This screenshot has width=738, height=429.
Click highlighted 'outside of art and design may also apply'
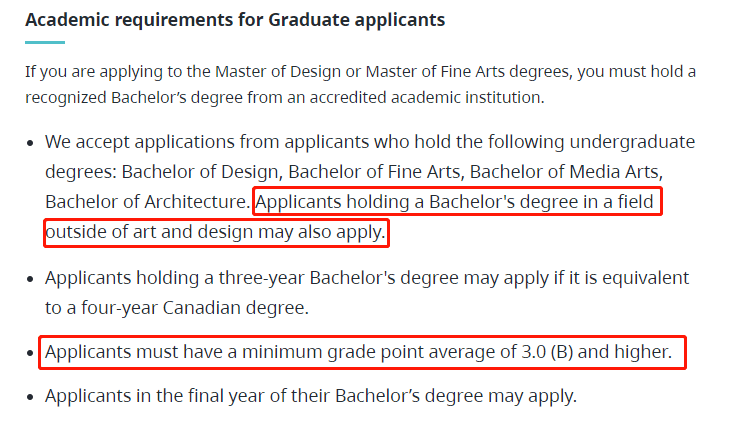pos(215,232)
